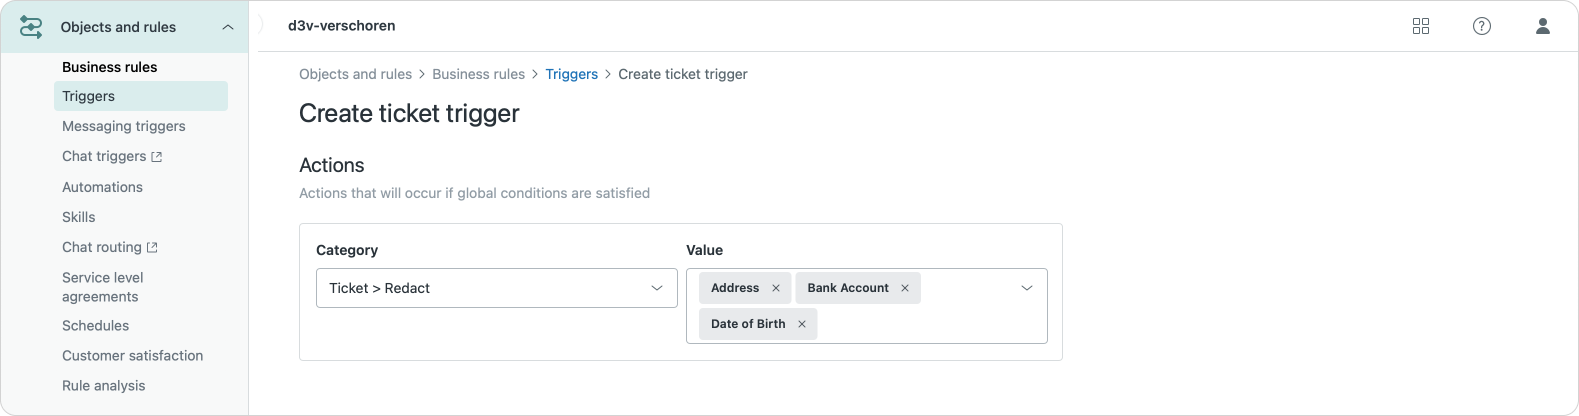The width and height of the screenshot is (1579, 416).
Task: Go to Automations in the sidebar
Action: click(x=102, y=187)
